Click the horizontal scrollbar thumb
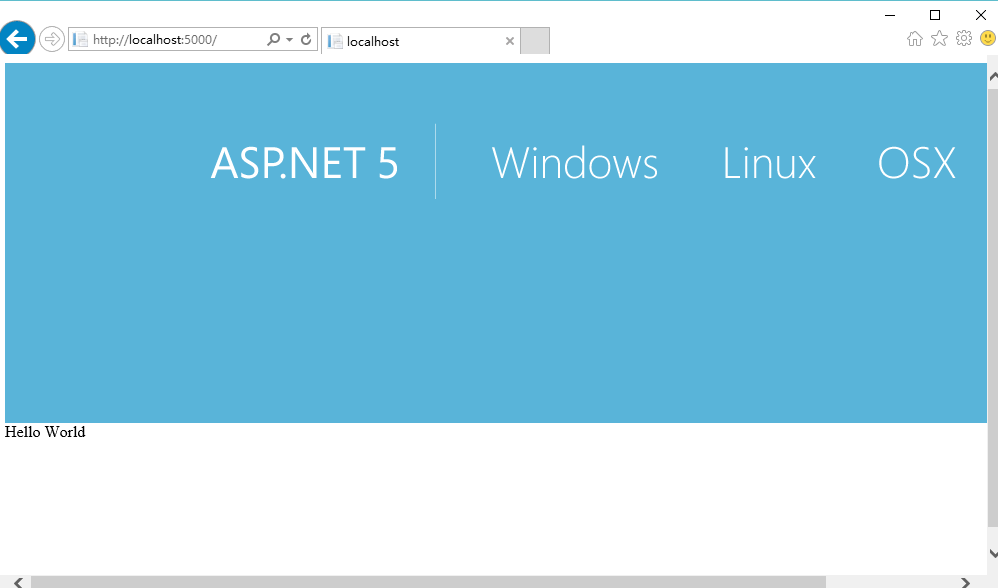 coord(428,582)
